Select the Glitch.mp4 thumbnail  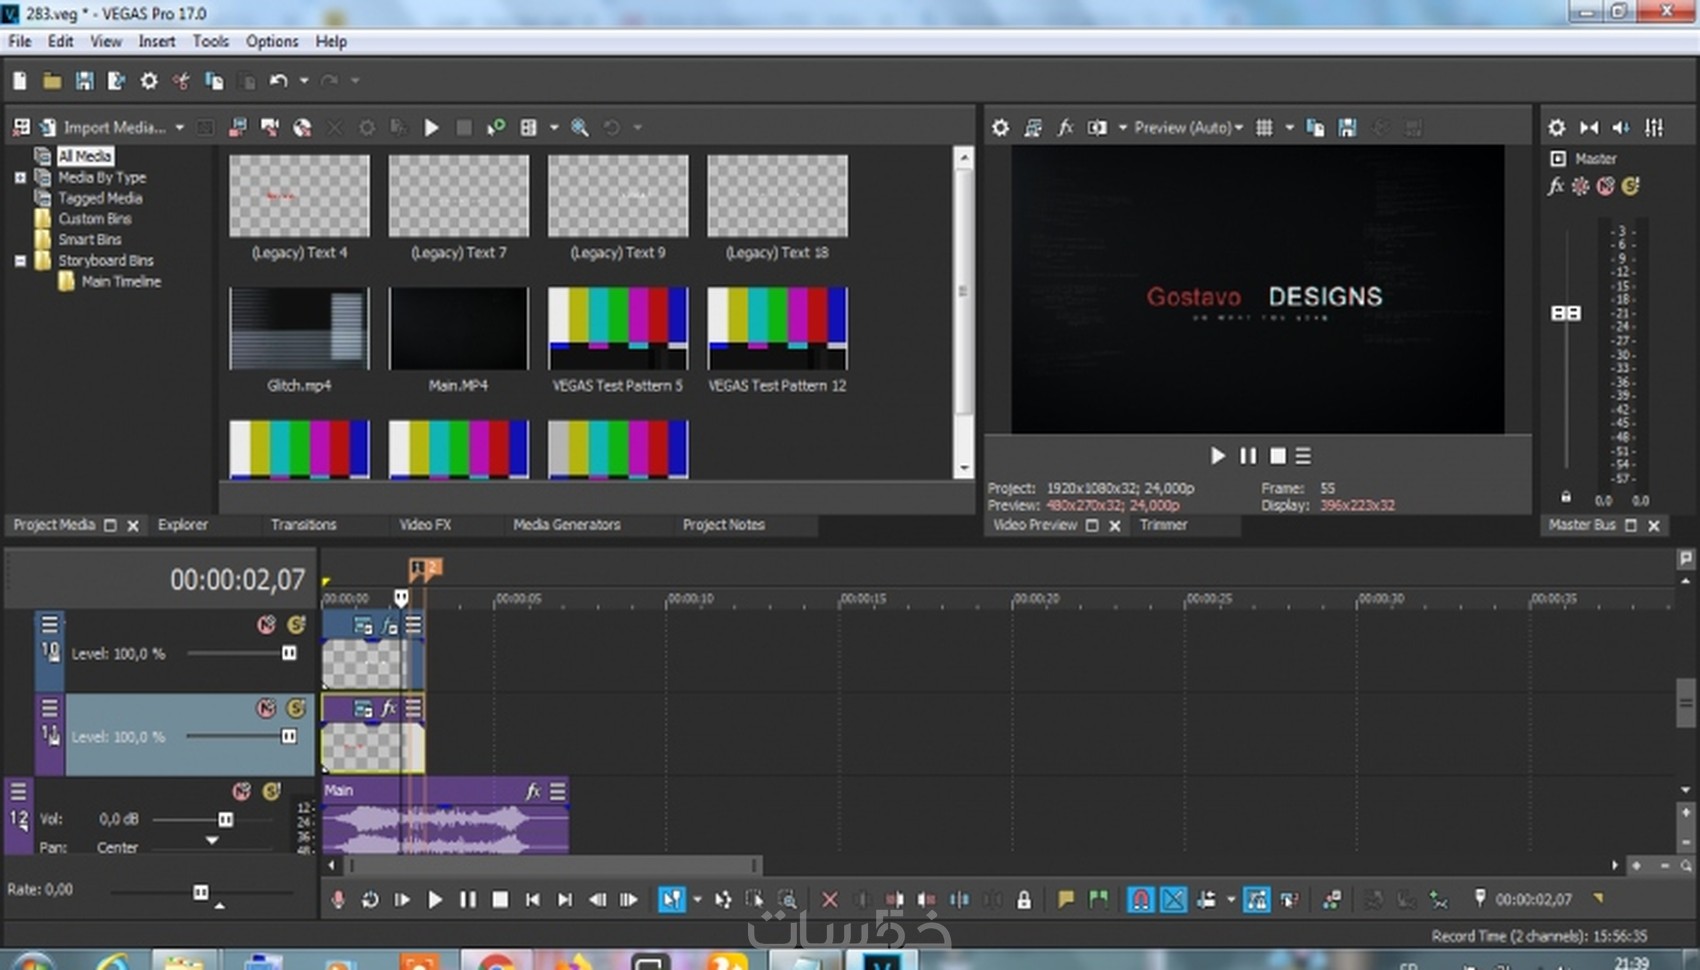tap(299, 329)
